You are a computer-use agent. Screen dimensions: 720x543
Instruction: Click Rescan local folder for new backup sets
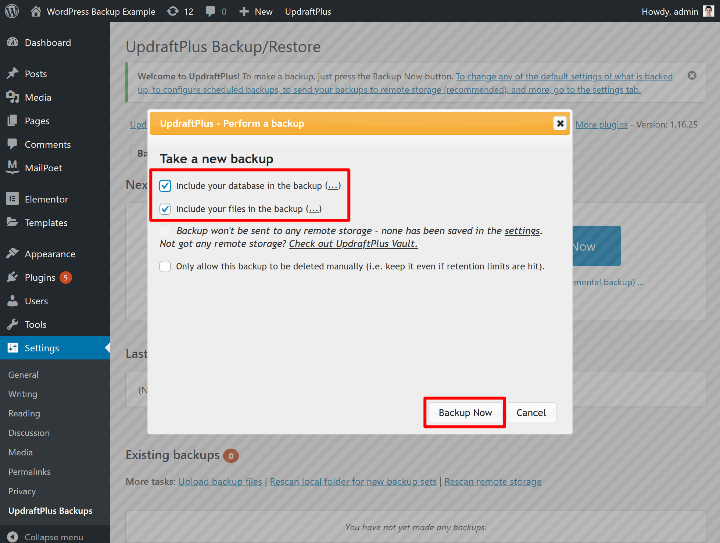coord(353,481)
